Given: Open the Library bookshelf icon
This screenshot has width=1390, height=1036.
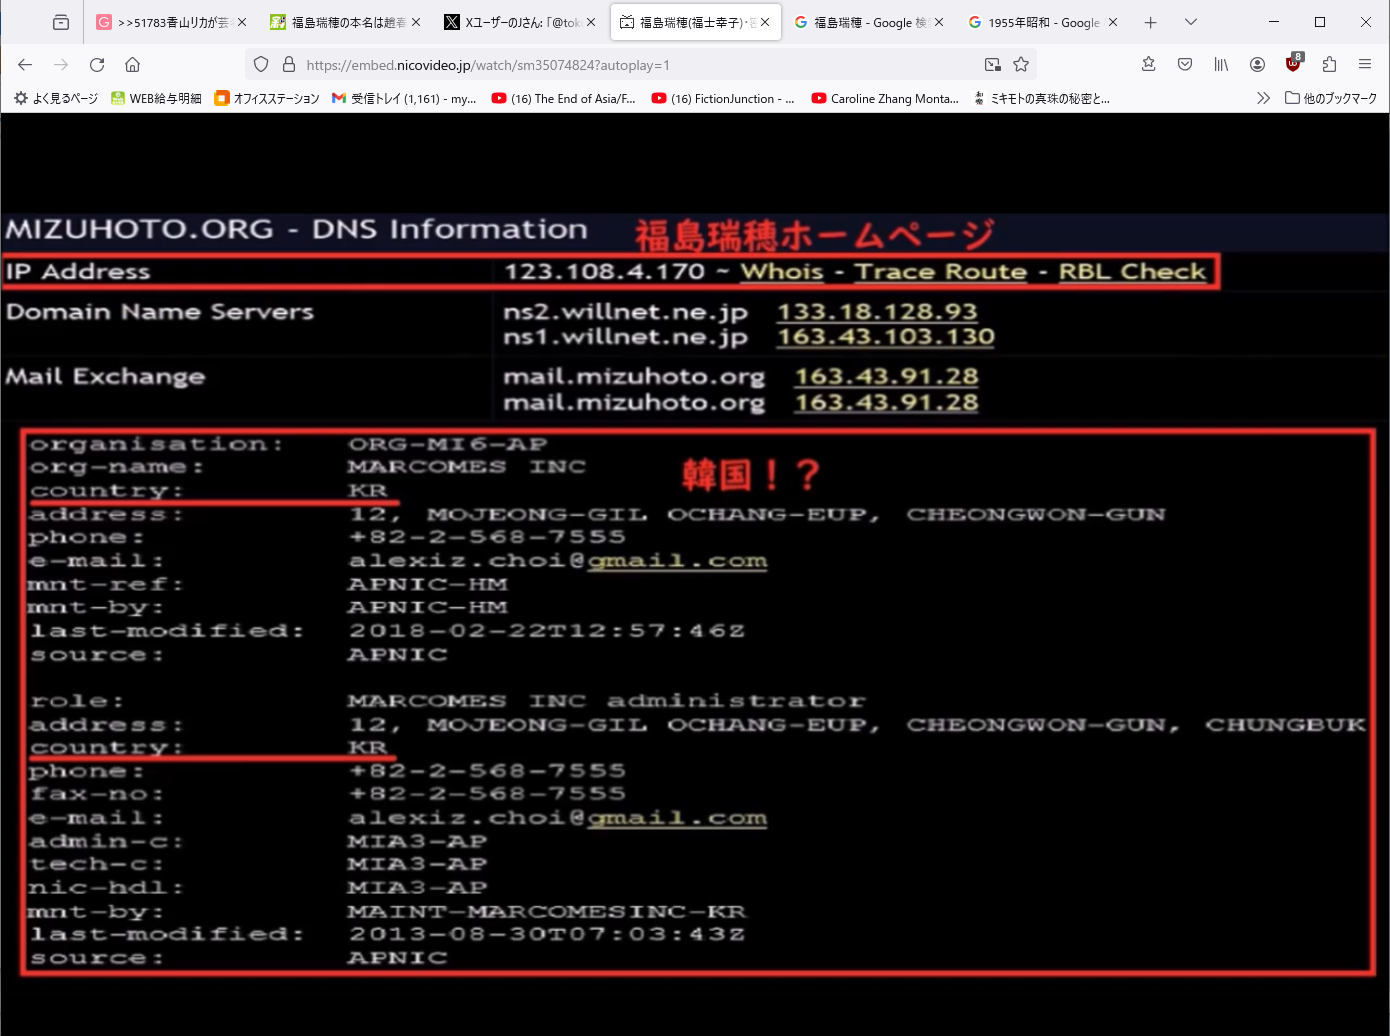Looking at the screenshot, I should [x=1221, y=65].
